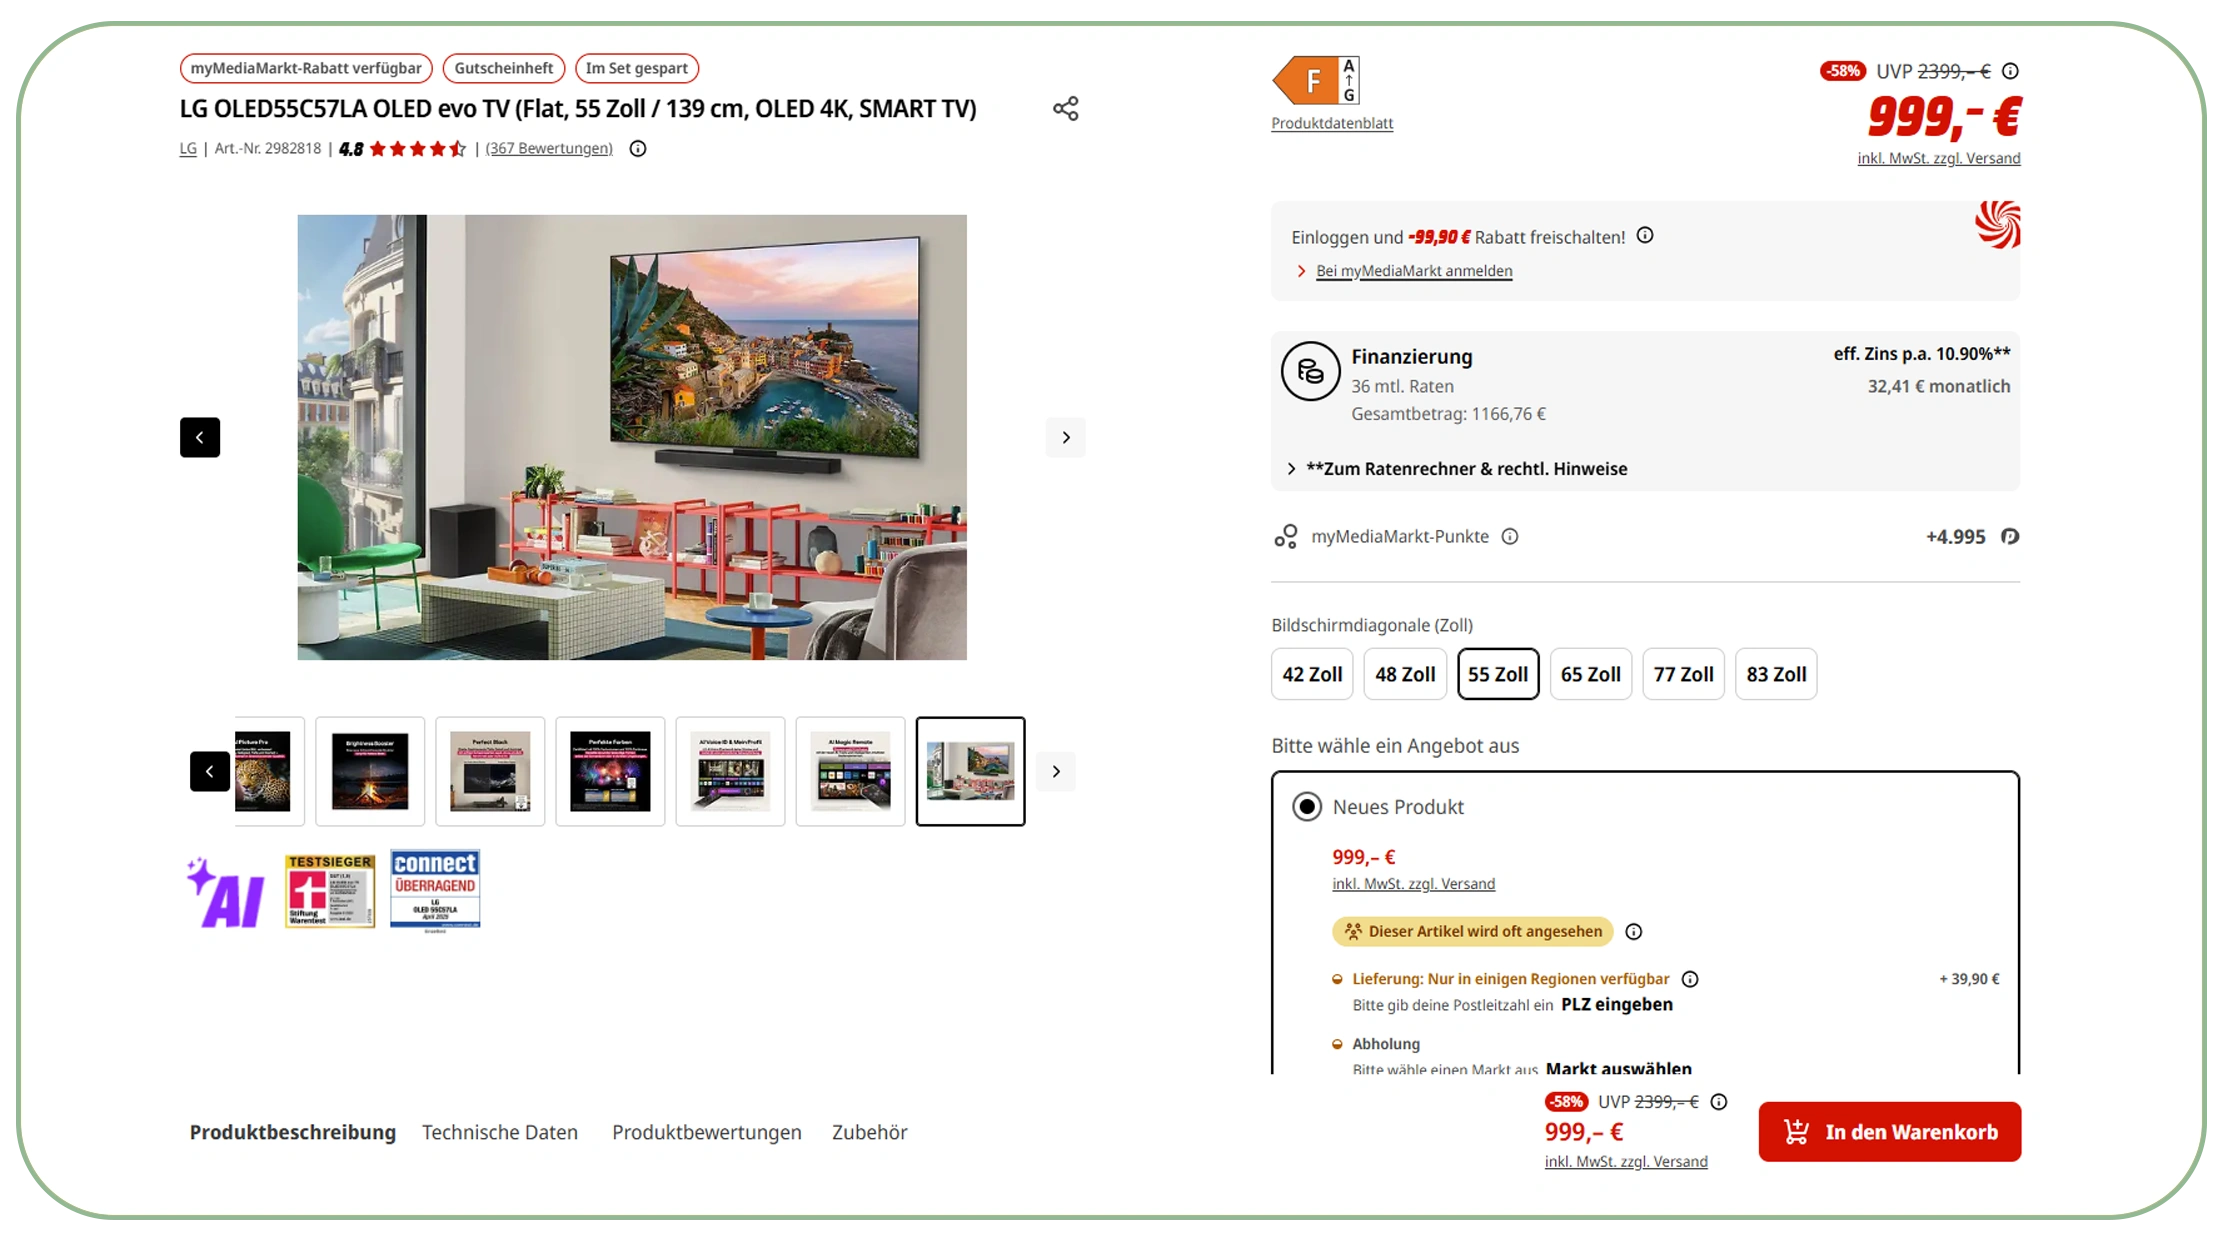
Task: Open bottom bar 'inkl. MwSt. zzgl. Versand' link
Action: (1626, 1162)
